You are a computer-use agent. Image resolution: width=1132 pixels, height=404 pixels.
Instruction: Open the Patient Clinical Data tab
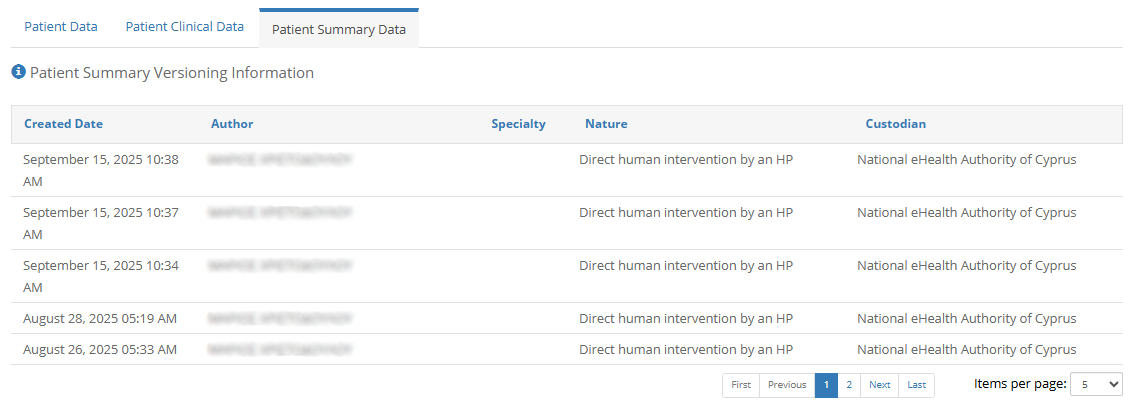(185, 27)
